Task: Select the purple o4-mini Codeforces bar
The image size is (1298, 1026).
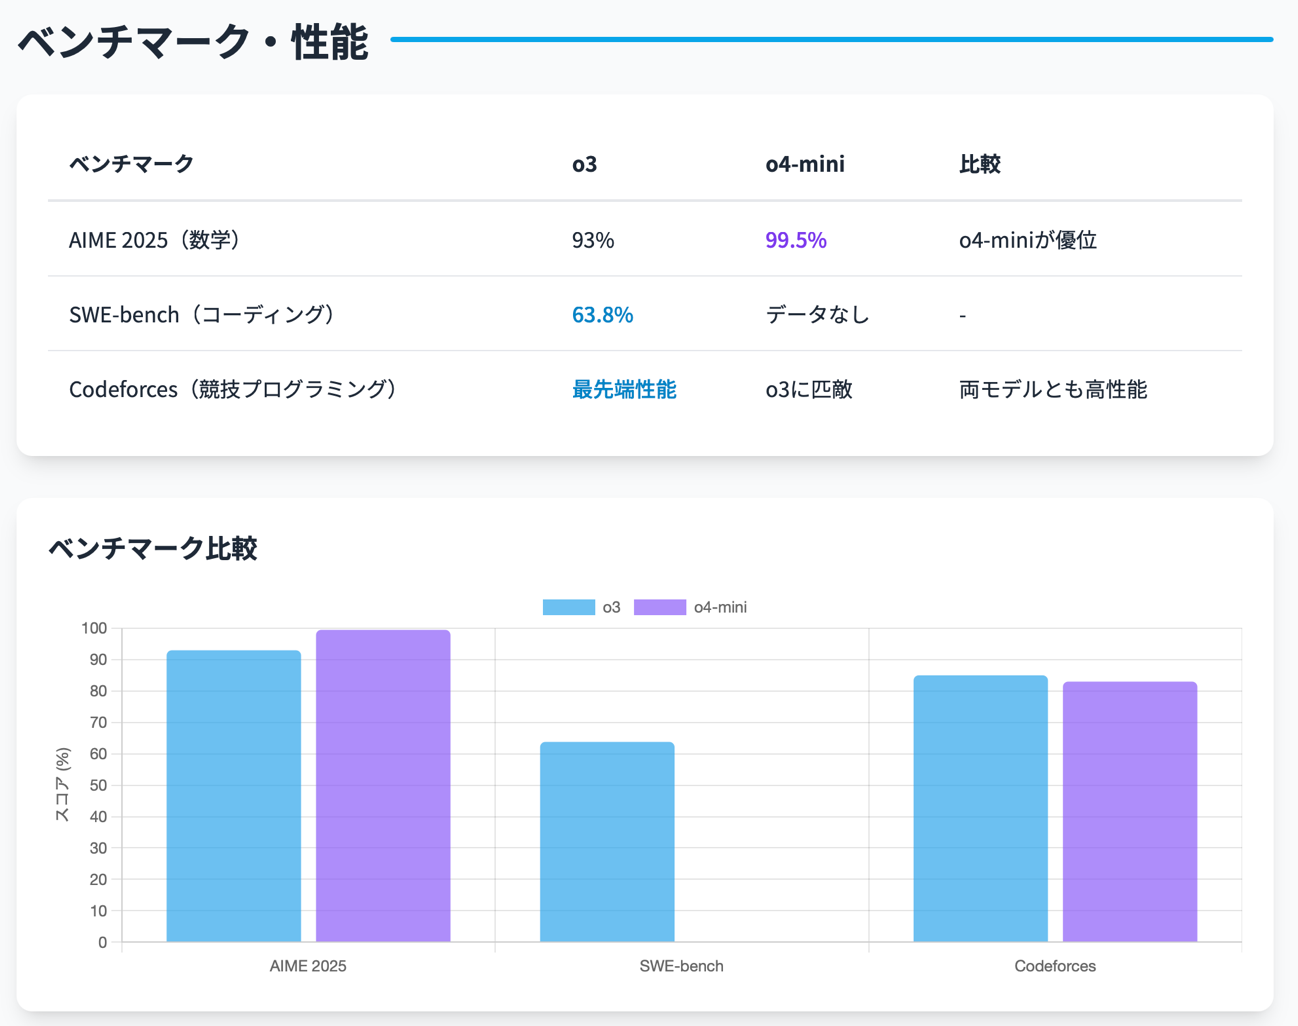Action: (1130, 812)
